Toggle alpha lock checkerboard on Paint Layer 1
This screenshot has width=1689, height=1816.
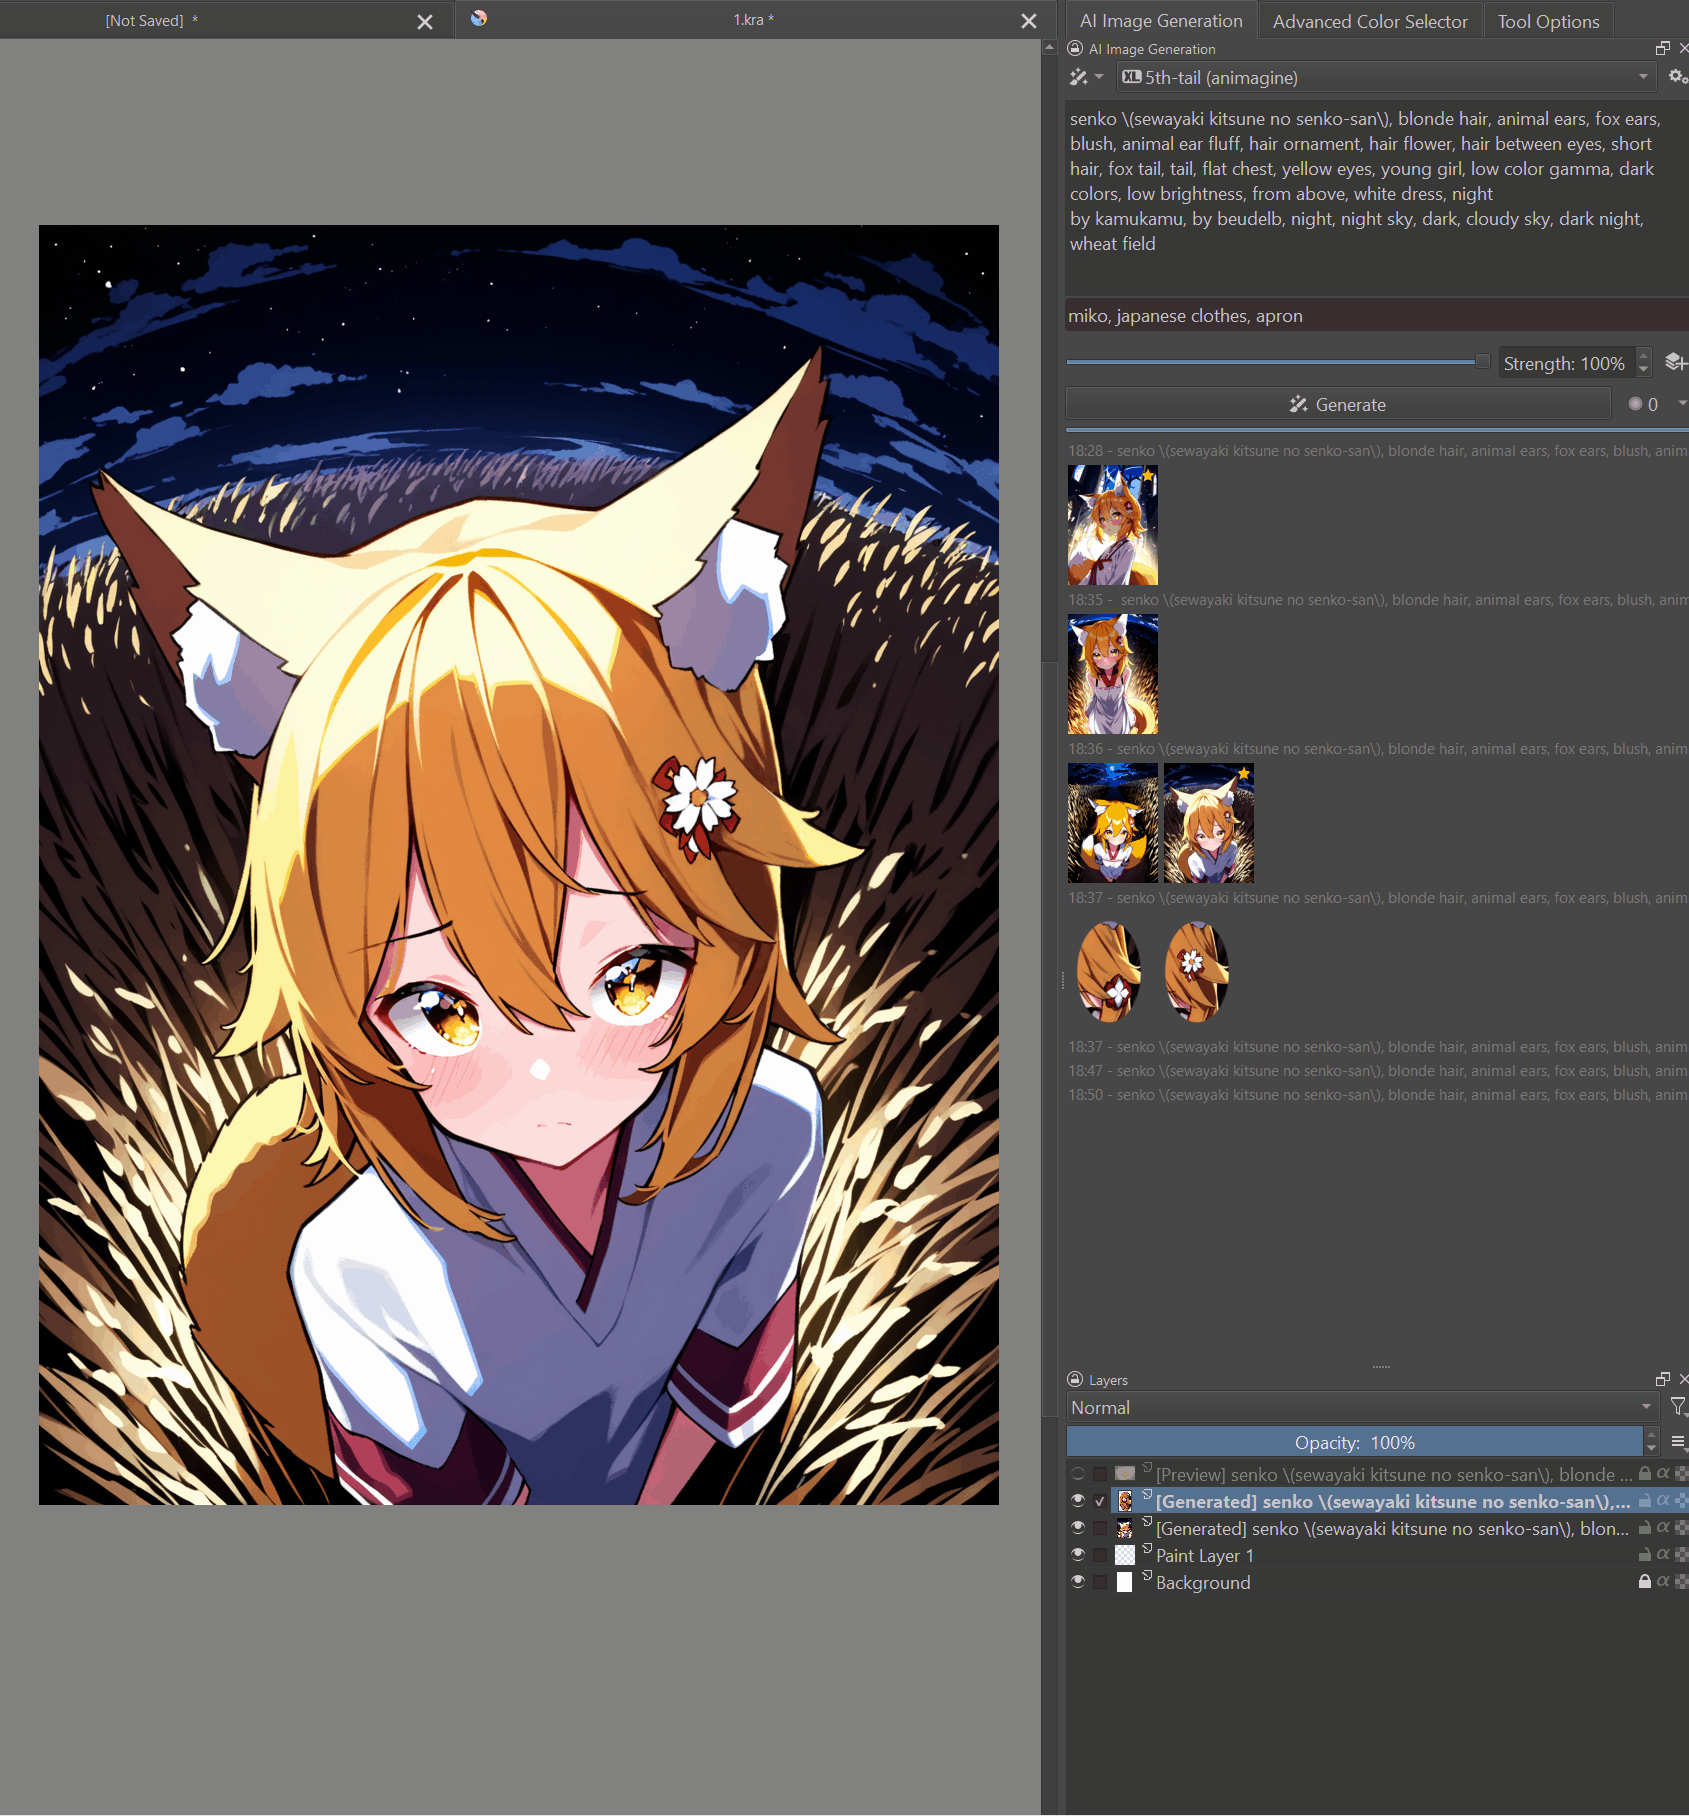1682,1554
